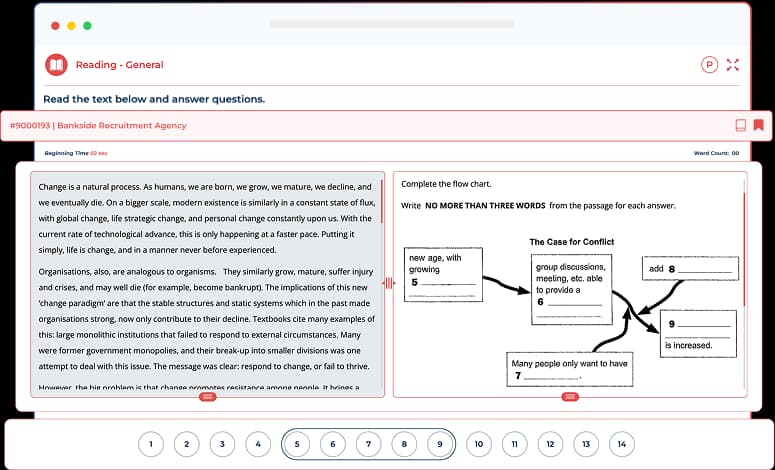Click the browser address bar
The height and width of the screenshot is (470, 775).
[386, 24]
